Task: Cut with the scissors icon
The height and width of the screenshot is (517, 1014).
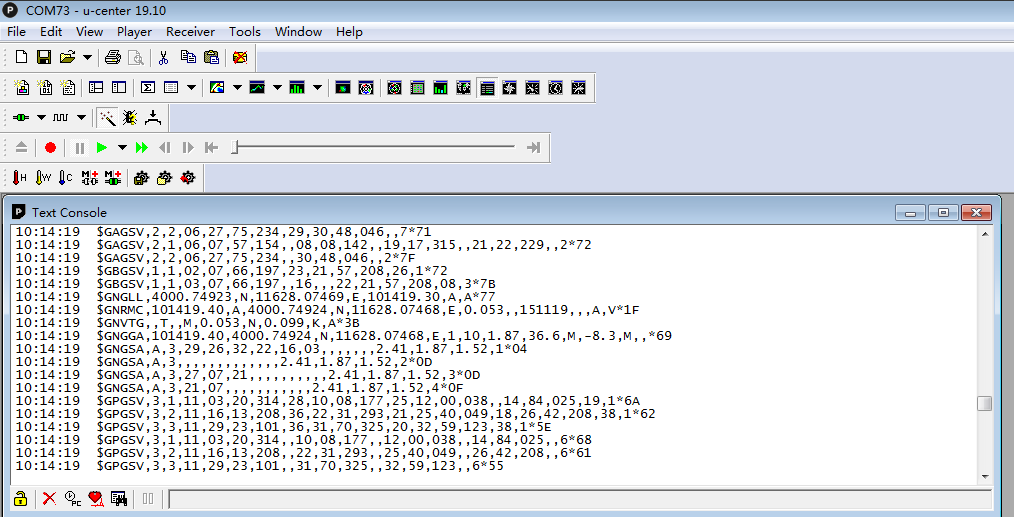Action: click(163, 57)
